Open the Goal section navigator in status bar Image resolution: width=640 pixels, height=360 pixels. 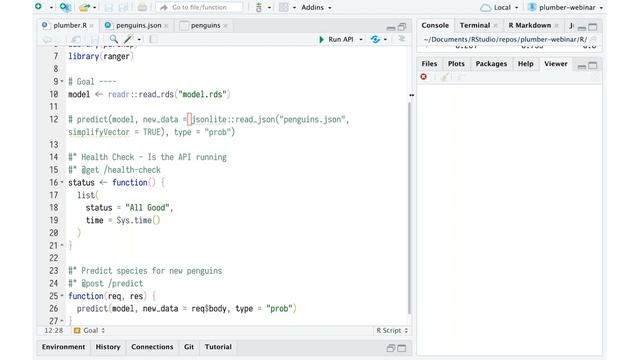(x=89, y=331)
